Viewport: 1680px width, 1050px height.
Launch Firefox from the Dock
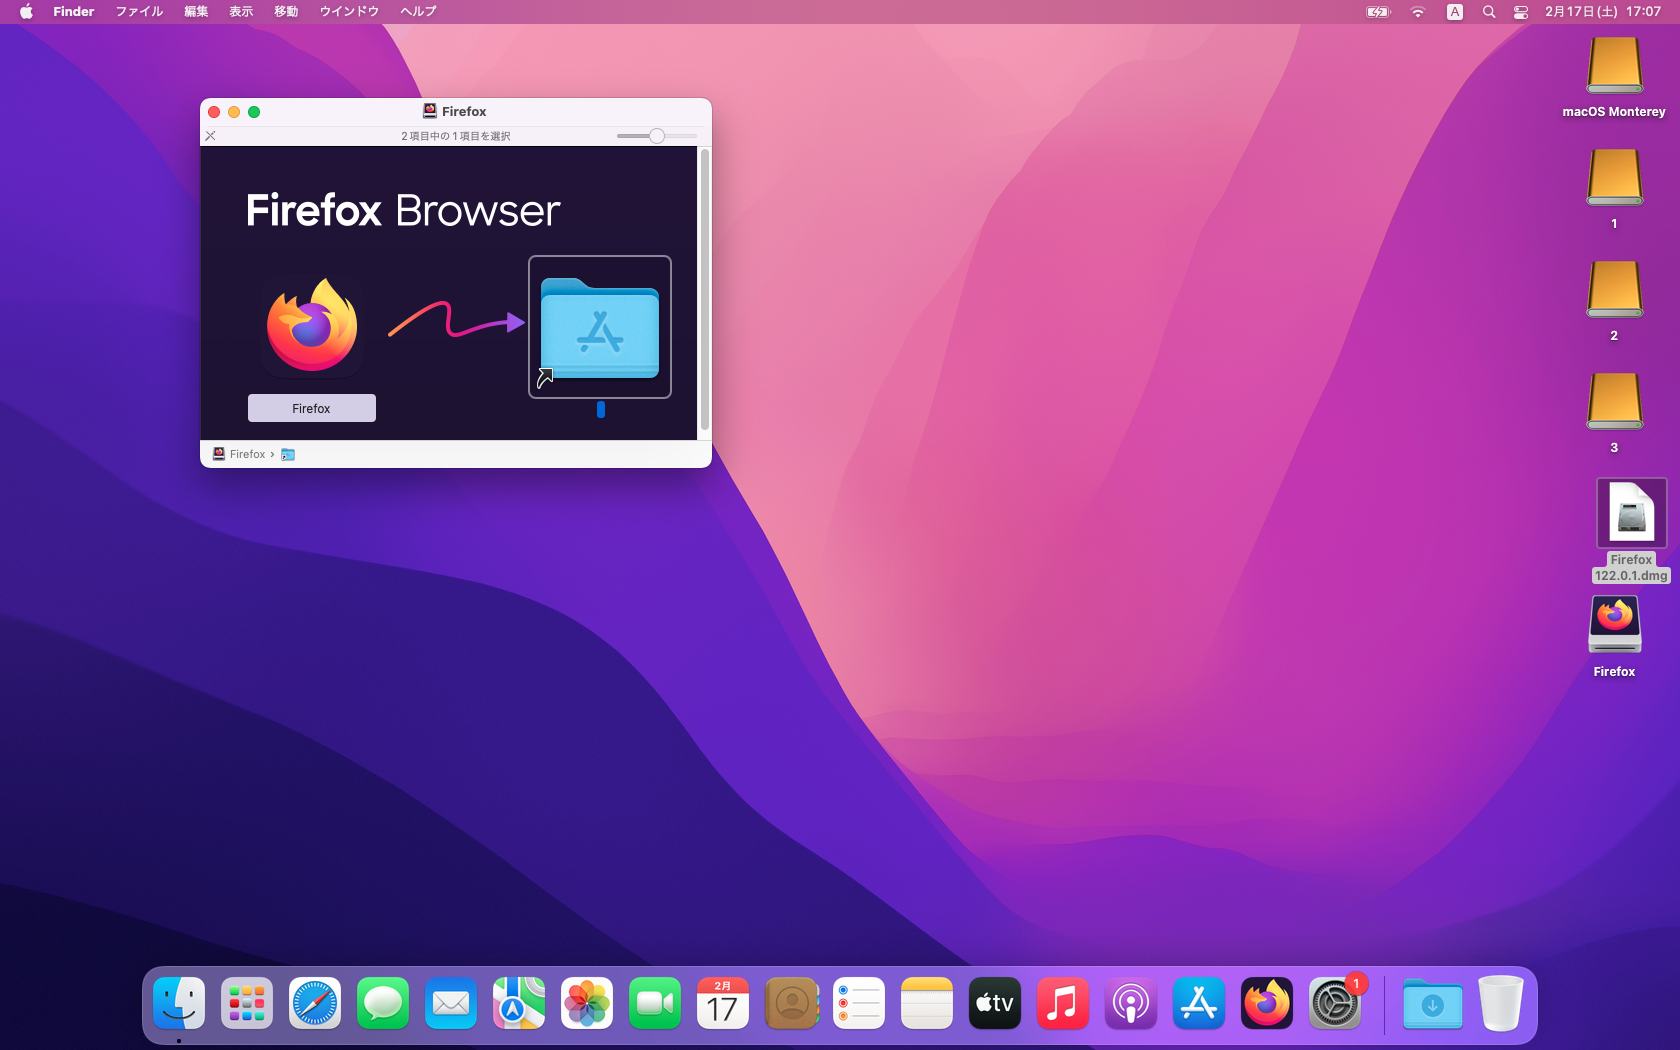click(1267, 1003)
